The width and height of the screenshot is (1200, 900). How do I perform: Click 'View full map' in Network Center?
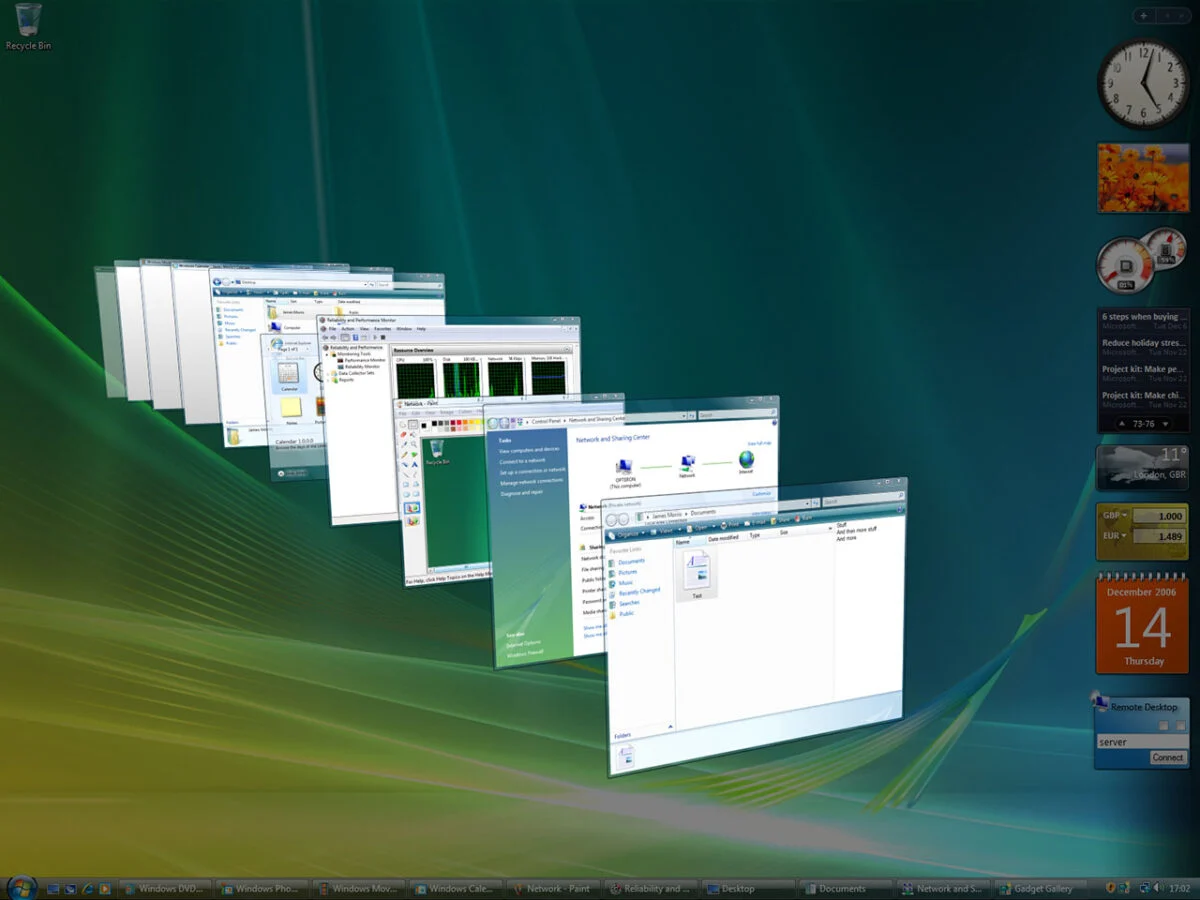[760, 443]
